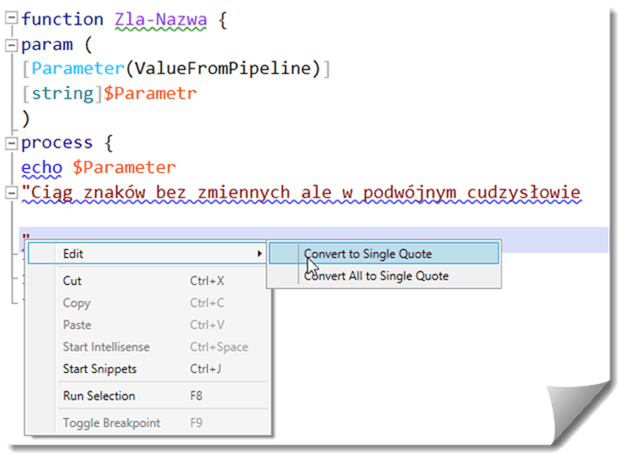Click the function name Zla-Nazwa
Screen dimensions: 625x460
161,20
